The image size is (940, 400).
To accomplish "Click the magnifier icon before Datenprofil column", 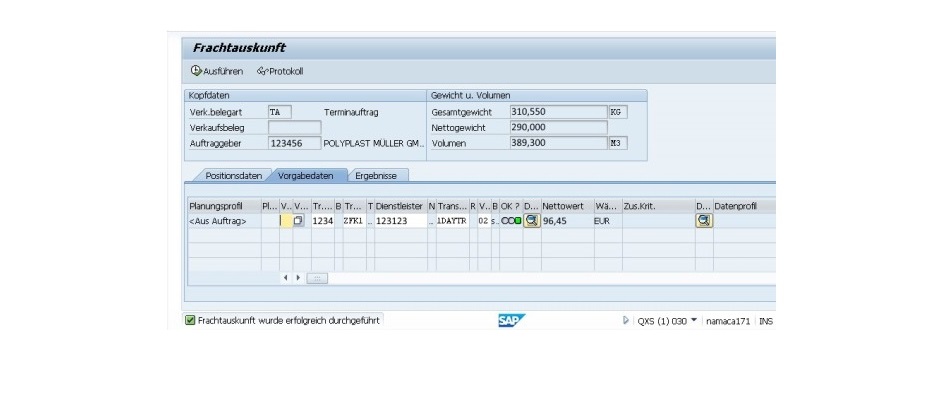I will pyautogui.click(x=704, y=220).
